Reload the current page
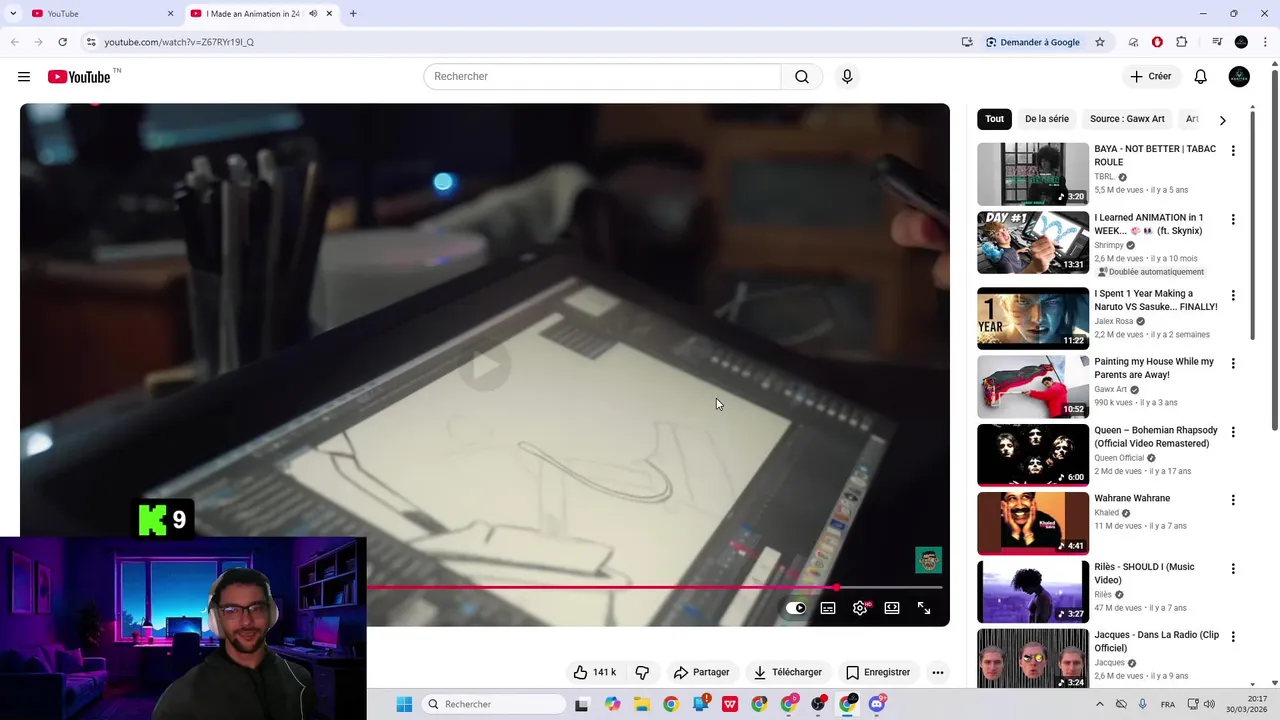Image resolution: width=1280 pixels, height=720 pixels. click(x=62, y=42)
